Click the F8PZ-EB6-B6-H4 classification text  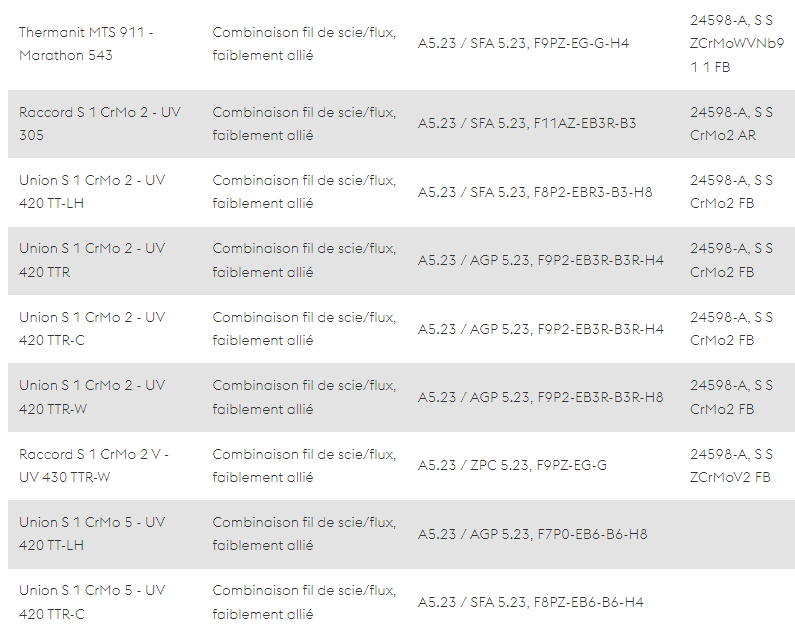click(530, 603)
